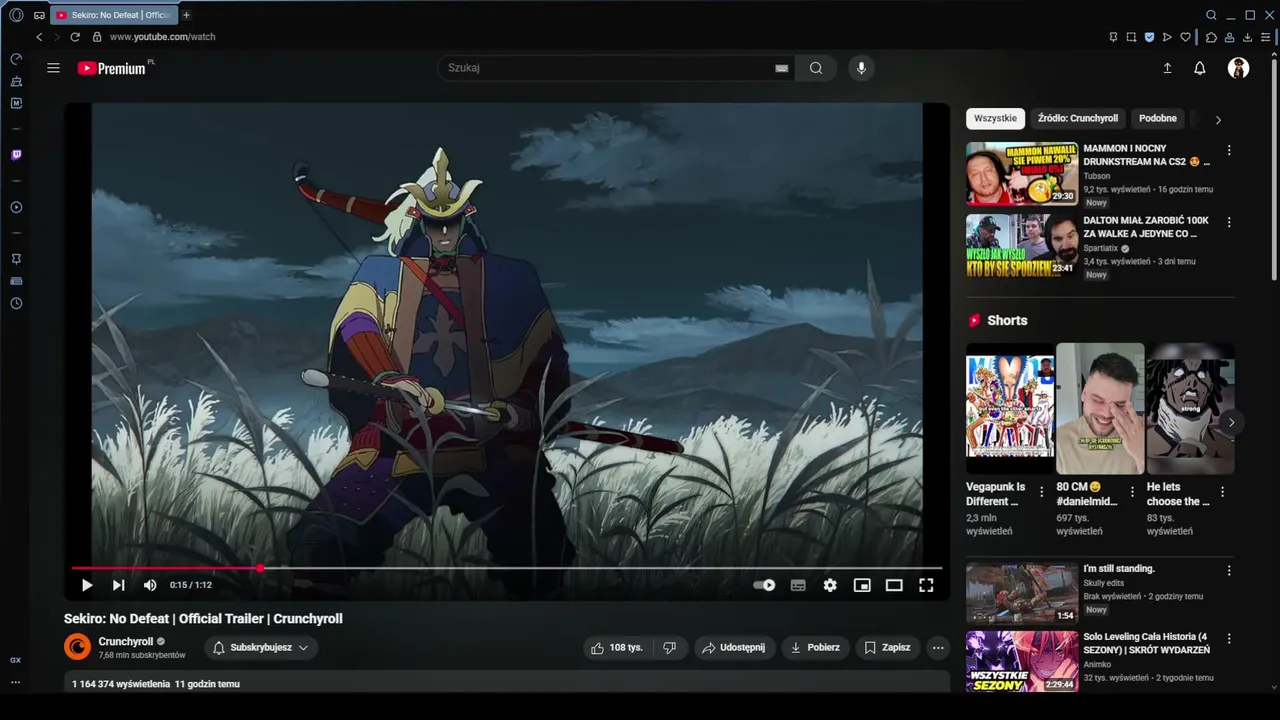The width and height of the screenshot is (1280, 720).
Task: Show more Shorts with the right arrow
Action: [1231, 422]
